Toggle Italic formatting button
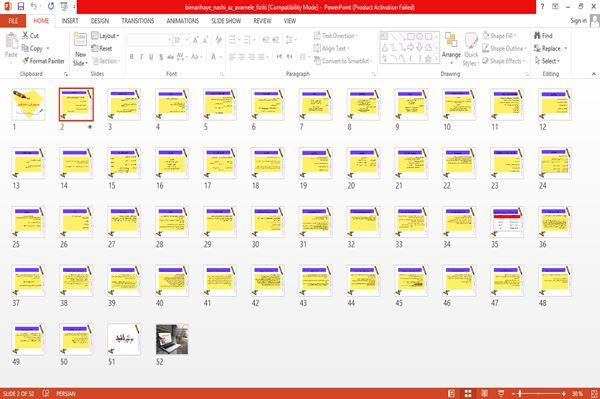 [x=141, y=57]
